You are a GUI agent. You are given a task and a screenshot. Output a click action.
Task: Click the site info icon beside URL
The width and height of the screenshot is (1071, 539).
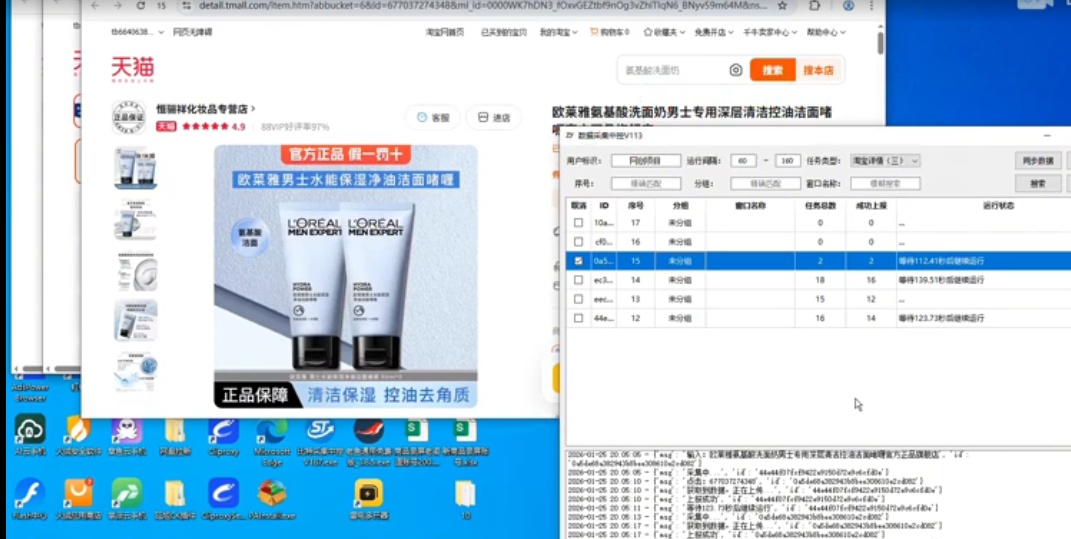coord(186,5)
